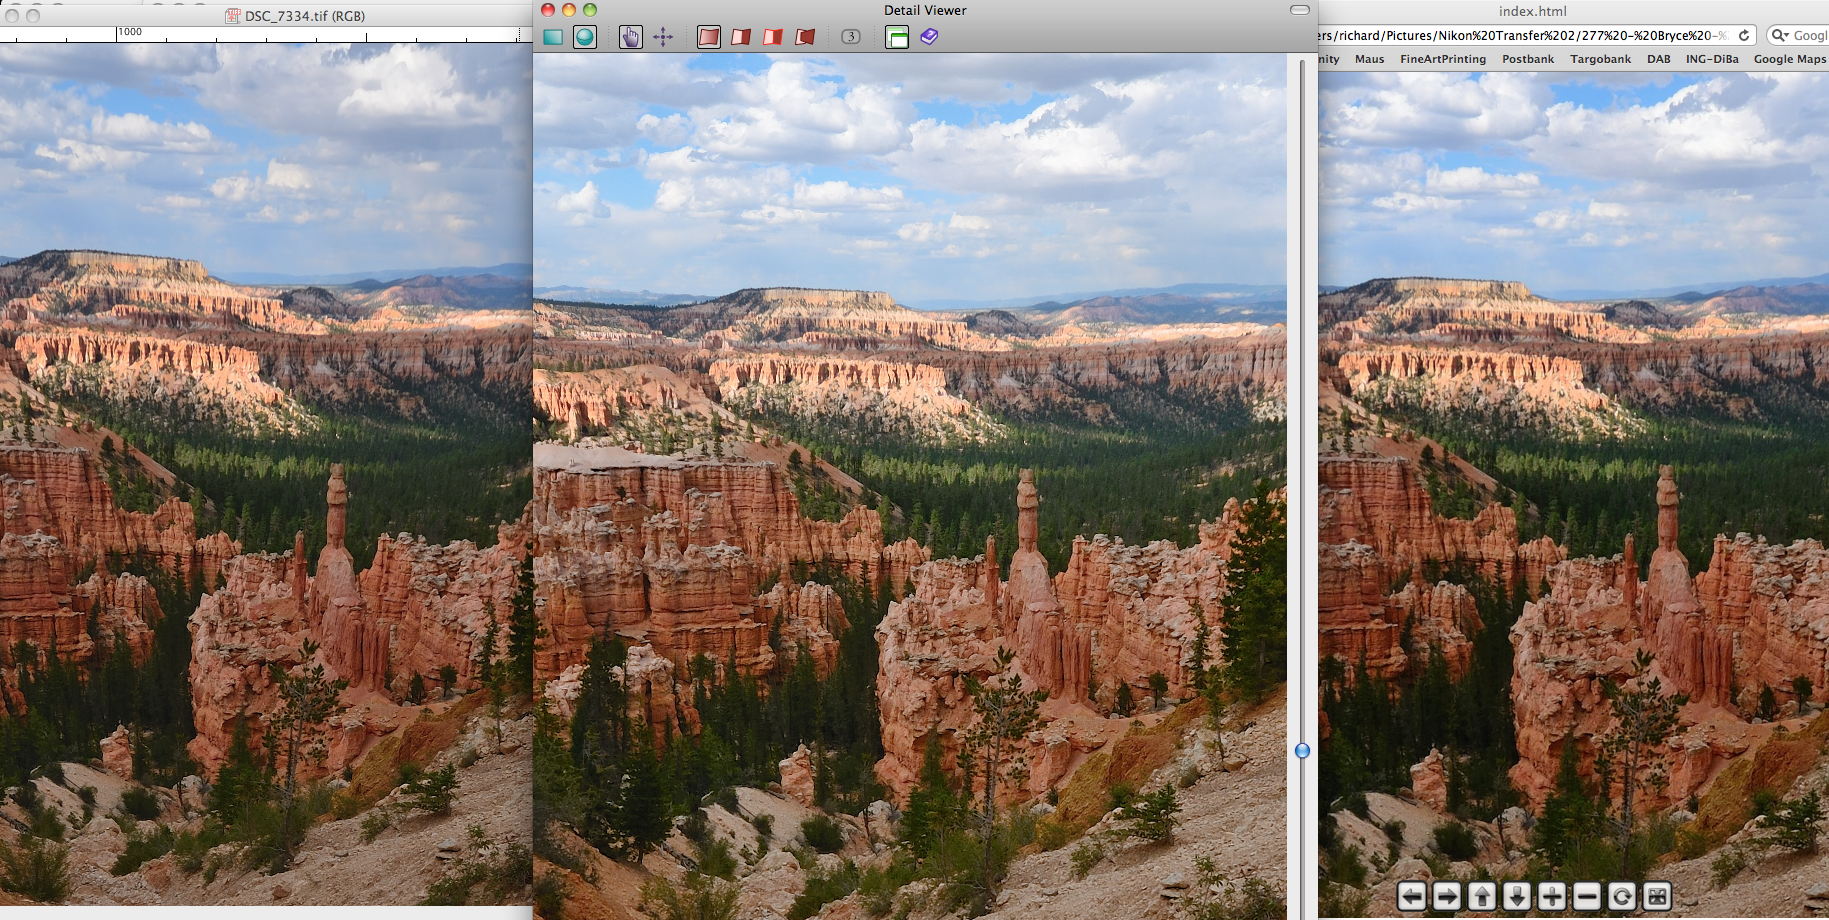Click the toolbar toggle pill button

pyautogui.click(x=1299, y=10)
